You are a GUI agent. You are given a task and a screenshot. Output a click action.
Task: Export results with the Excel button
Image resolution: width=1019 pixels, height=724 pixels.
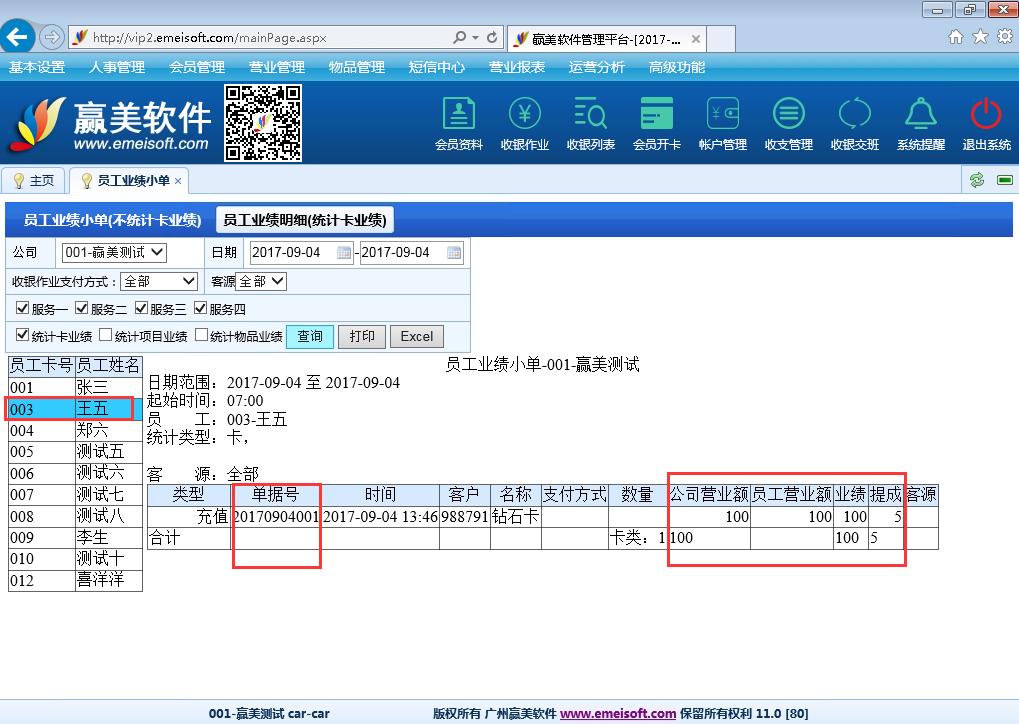[x=416, y=336]
